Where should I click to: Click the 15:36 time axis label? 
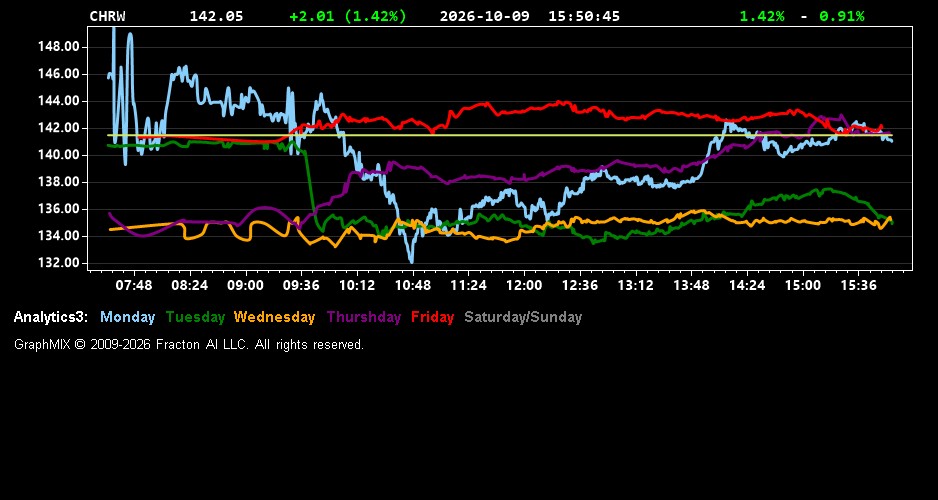coord(858,285)
